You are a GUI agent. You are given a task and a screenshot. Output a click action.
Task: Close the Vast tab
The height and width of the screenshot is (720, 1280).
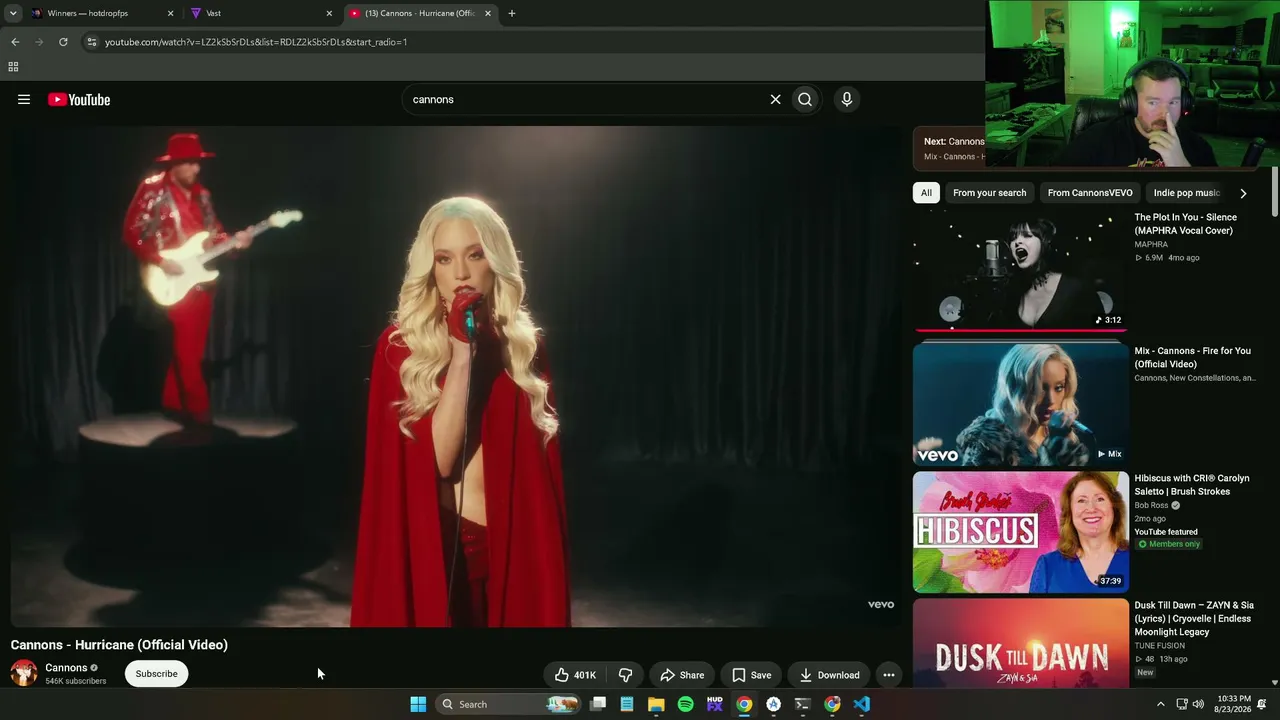[x=329, y=13]
